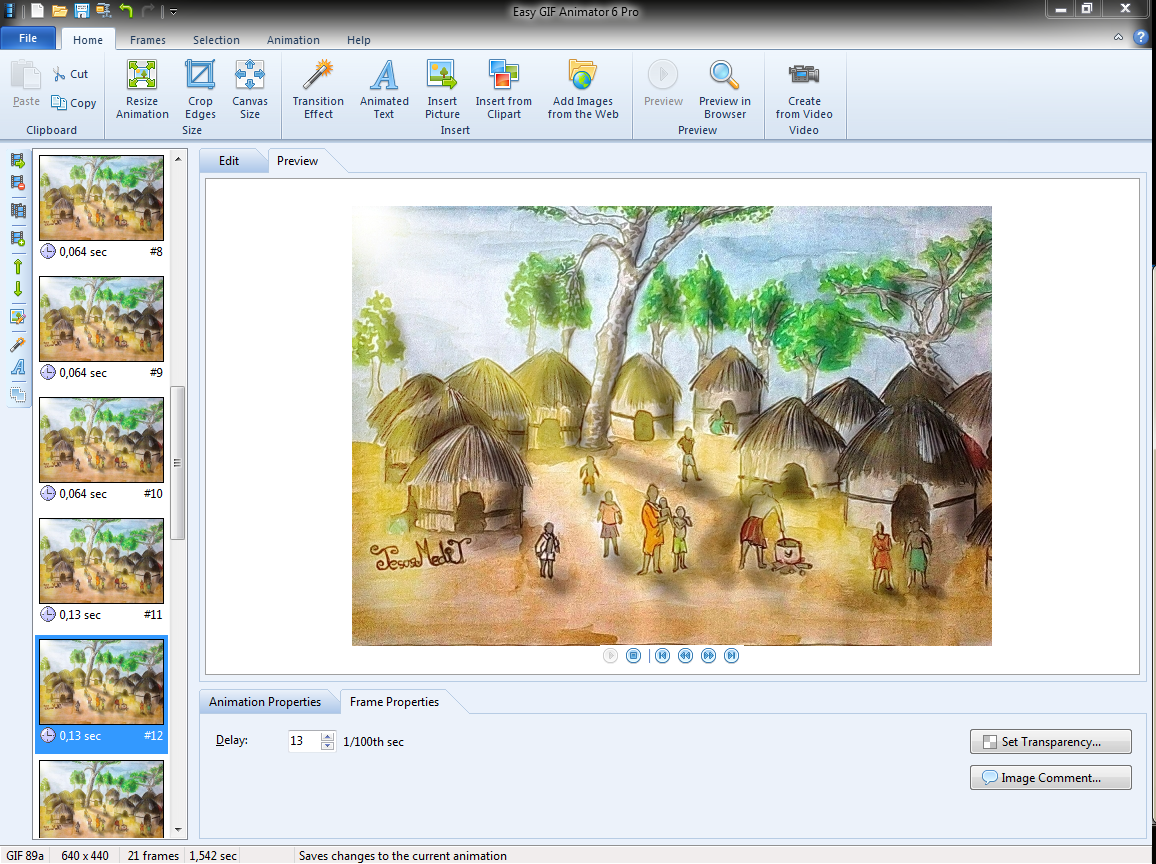The image size is (1156, 864).
Task: Click Create from Video
Action: click(804, 89)
